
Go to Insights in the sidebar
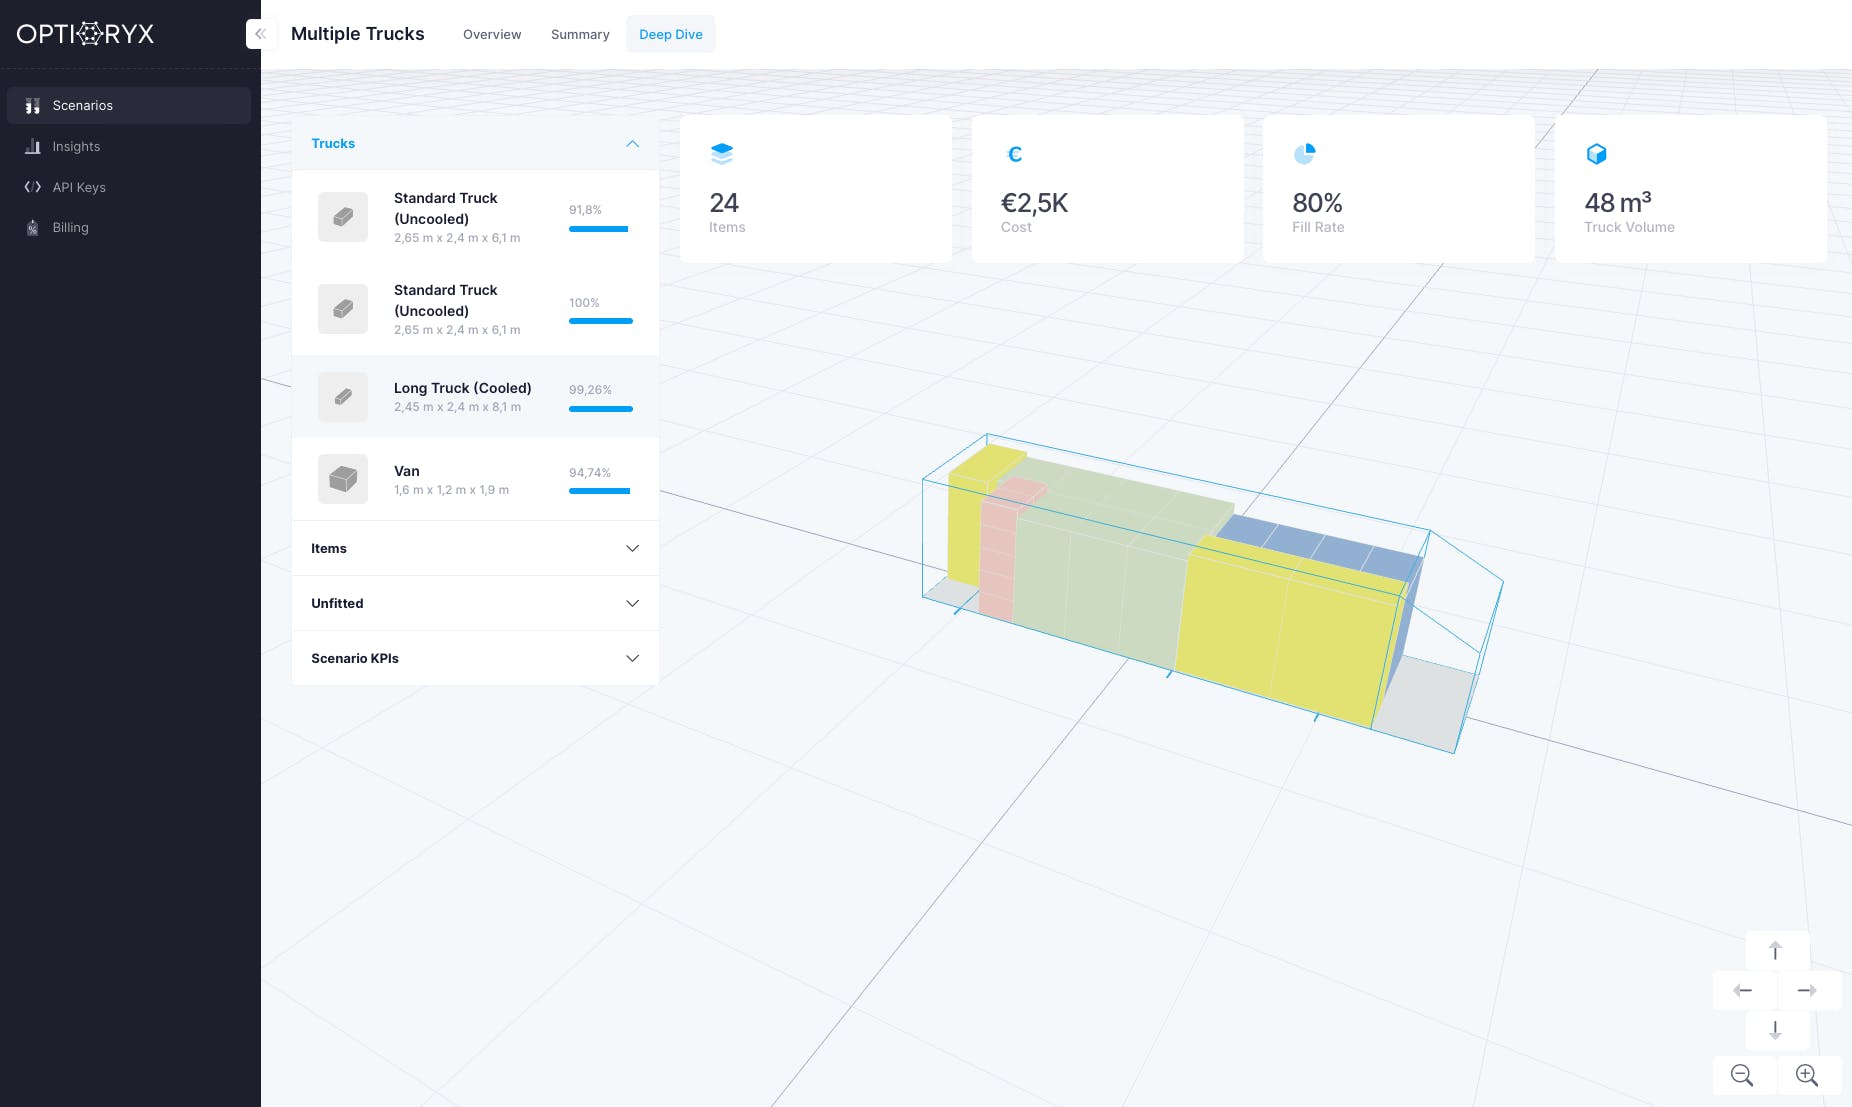pyautogui.click(x=129, y=147)
